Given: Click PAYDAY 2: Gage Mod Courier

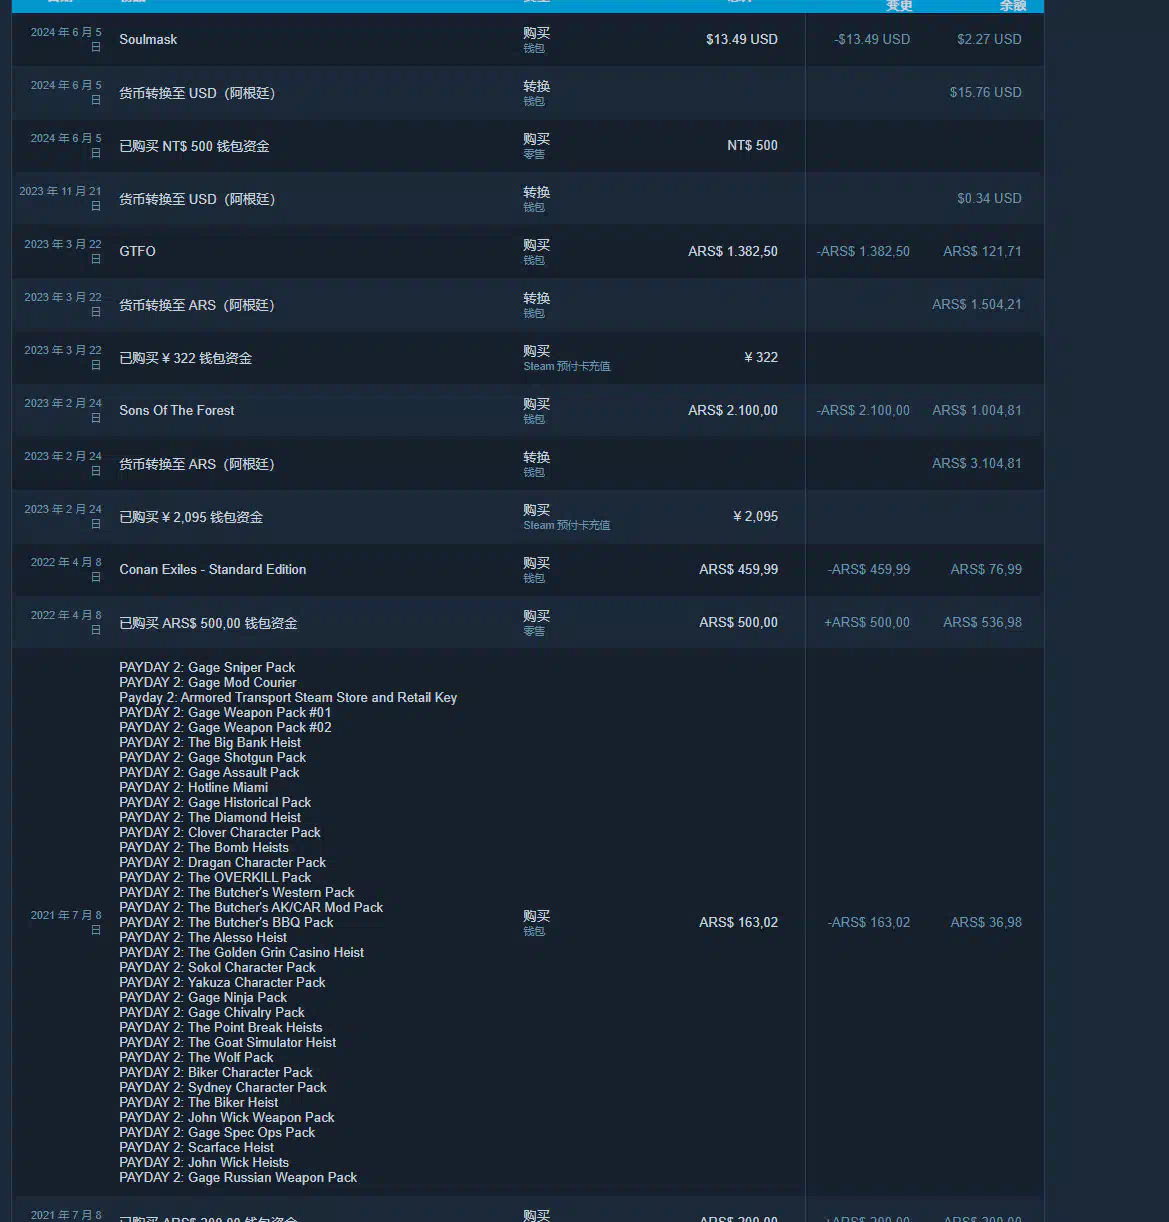Looking at the screenshot, I should click(208, 682).
